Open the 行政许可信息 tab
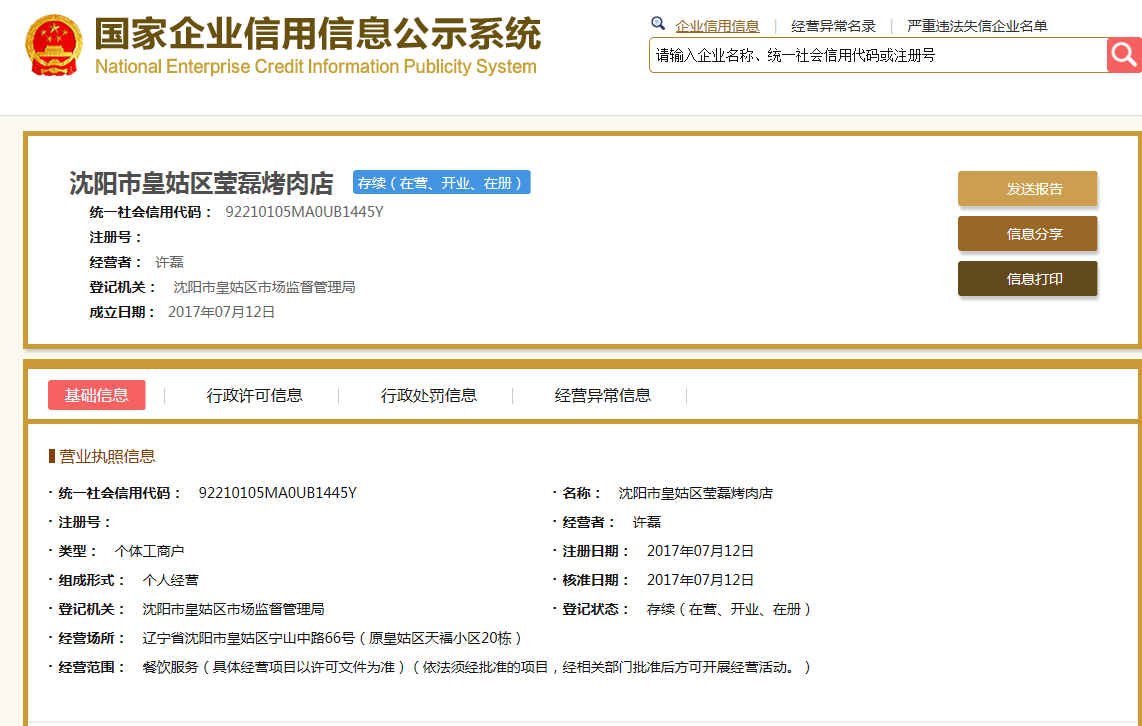 [x=254, y=395]
